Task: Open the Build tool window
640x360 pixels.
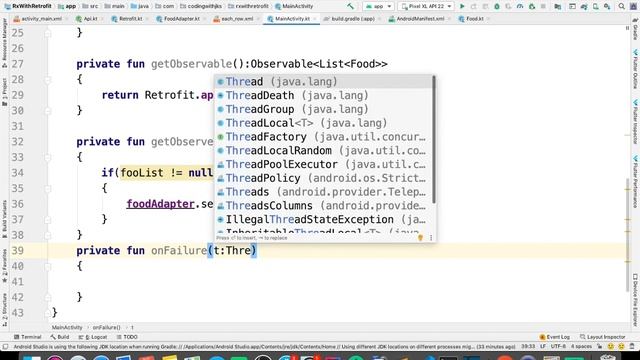Action: pyautogui.click(x=60, y=337)
